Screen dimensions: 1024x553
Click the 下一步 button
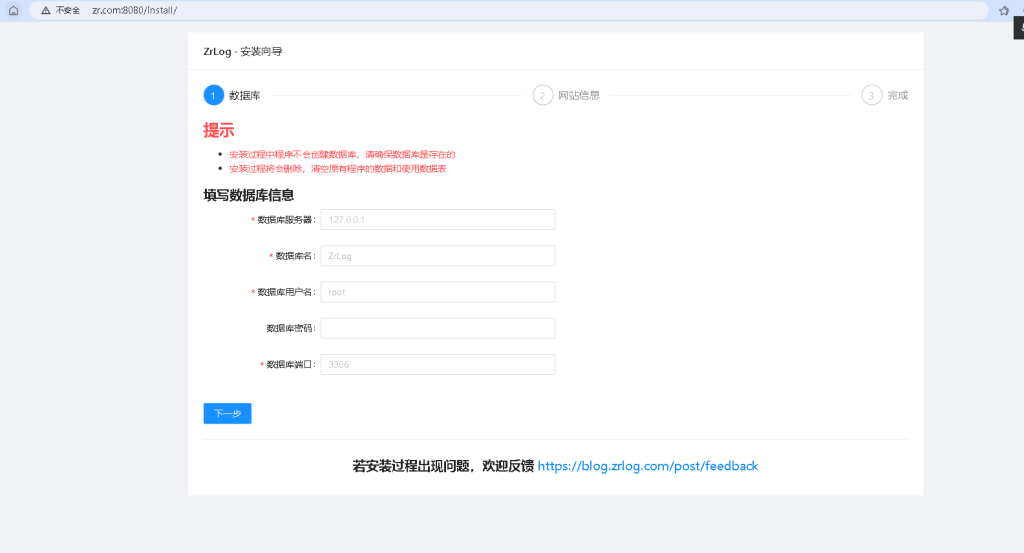coord(227,413)
